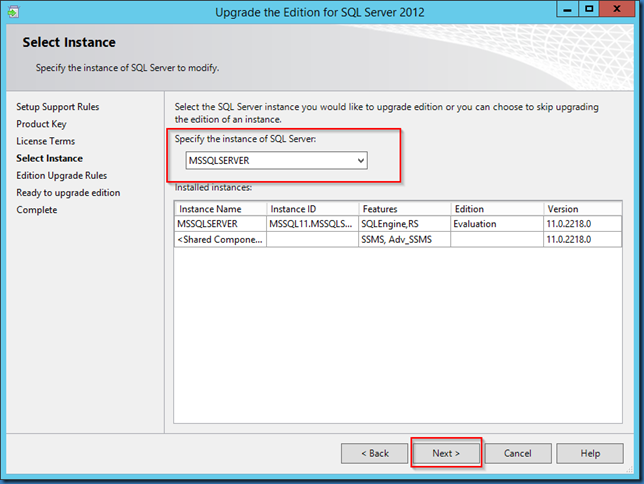
Task: Select the MSSQLSERVER row in installed instances
Action: [398, 224]
